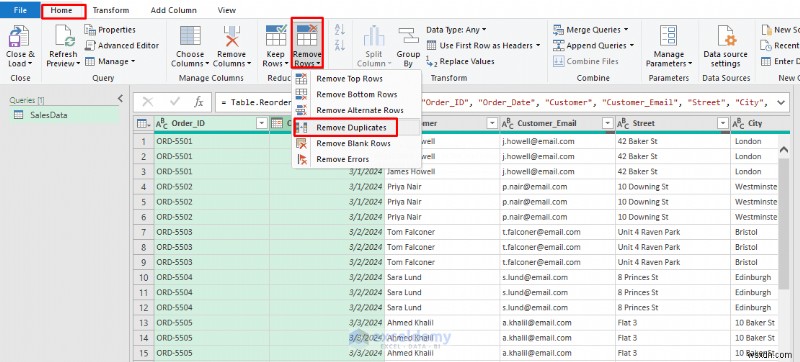800x362 pixels.
Task: Open Customer column filter dropdown
Action: coord(492,123)
